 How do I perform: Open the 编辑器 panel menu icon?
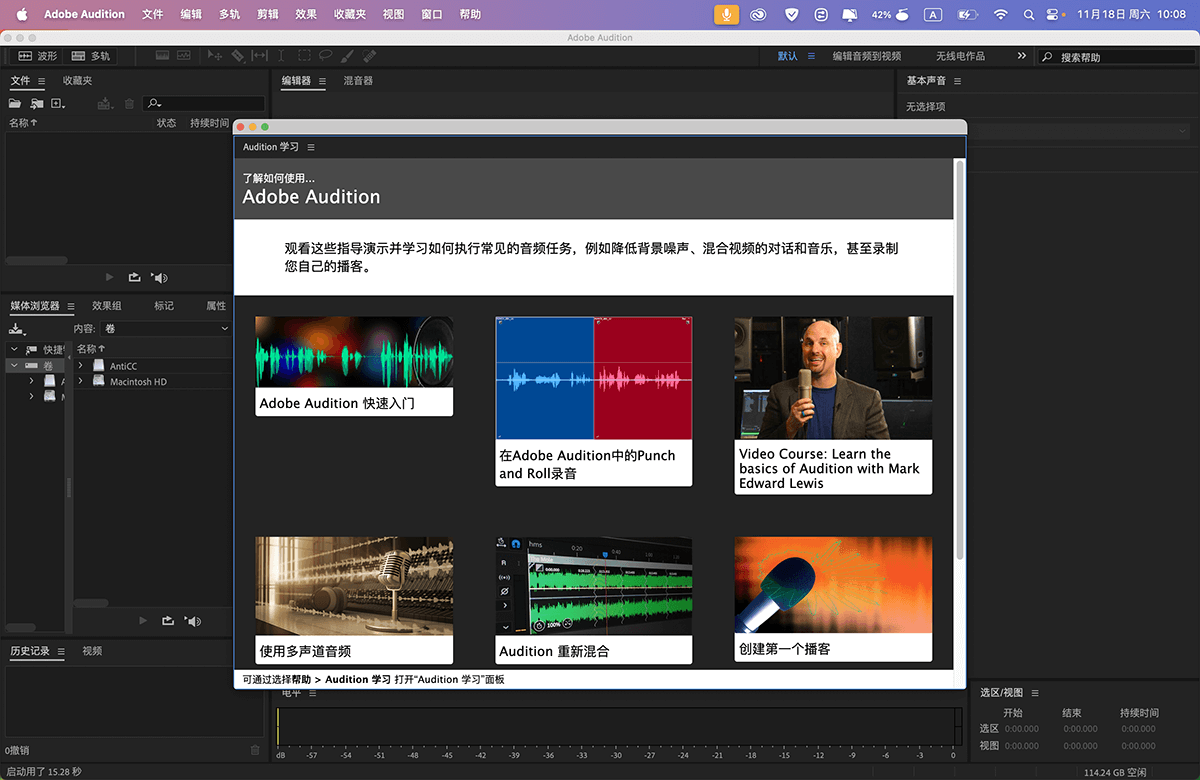click(x=322, y=81)
